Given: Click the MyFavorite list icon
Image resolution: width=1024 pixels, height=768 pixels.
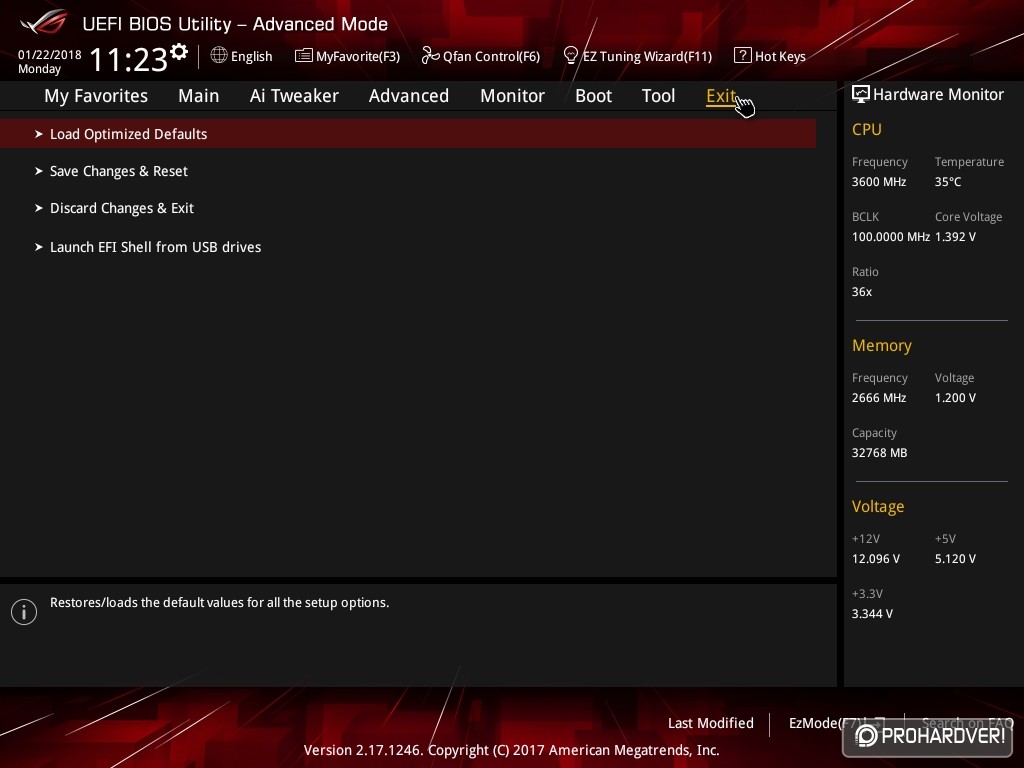Looking at the screenshot, I should pos(303,56).
